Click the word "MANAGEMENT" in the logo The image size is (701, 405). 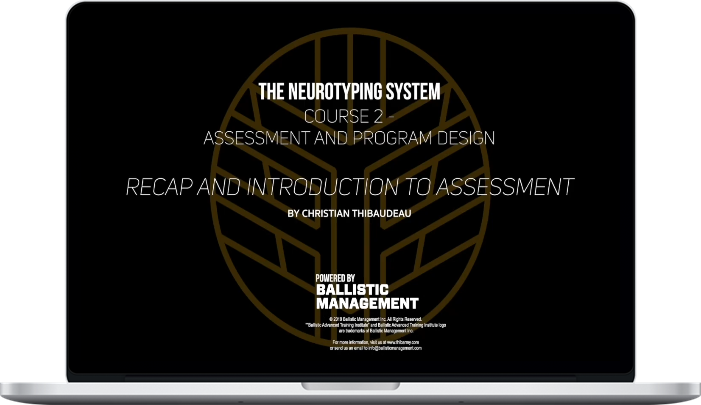[366, 302]
